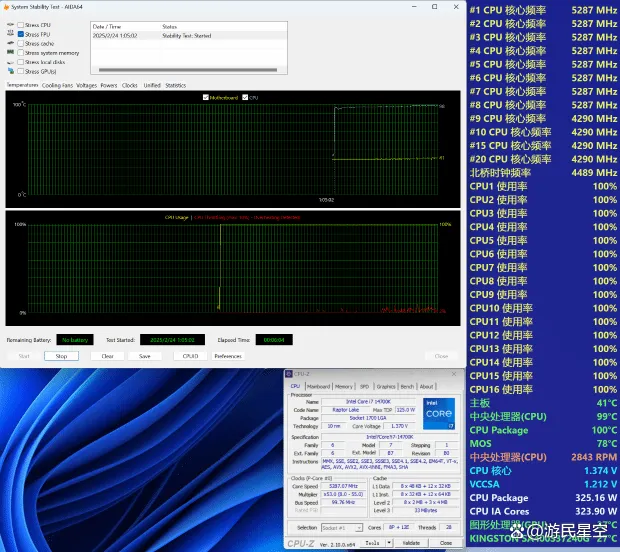Tick the Stress system memory checkbox
Image resolution: width=620 pixels, height=552 pixels.
21,53
